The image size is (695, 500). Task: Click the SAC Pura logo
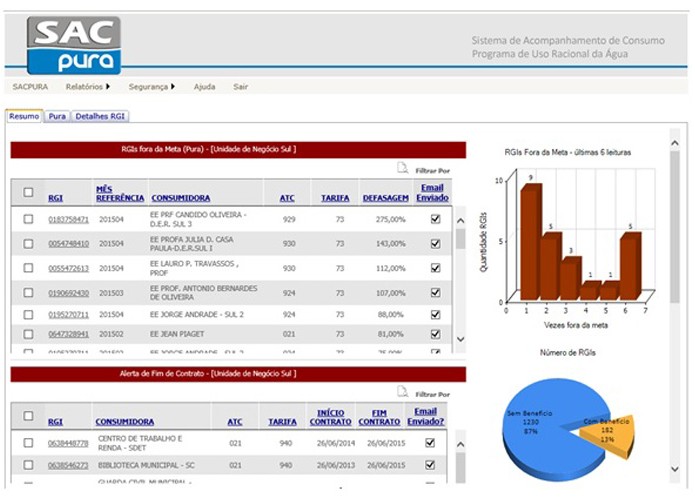point(74,45)
